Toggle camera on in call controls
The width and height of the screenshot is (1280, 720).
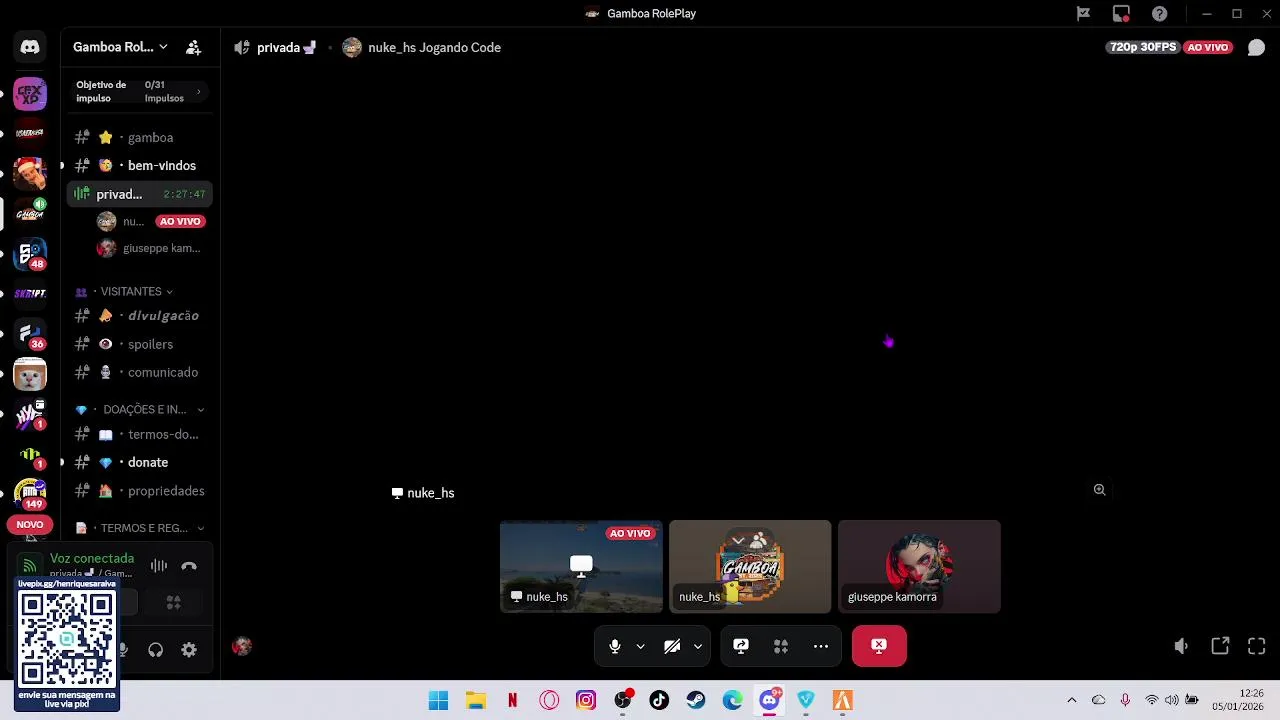tap(672, 646)
